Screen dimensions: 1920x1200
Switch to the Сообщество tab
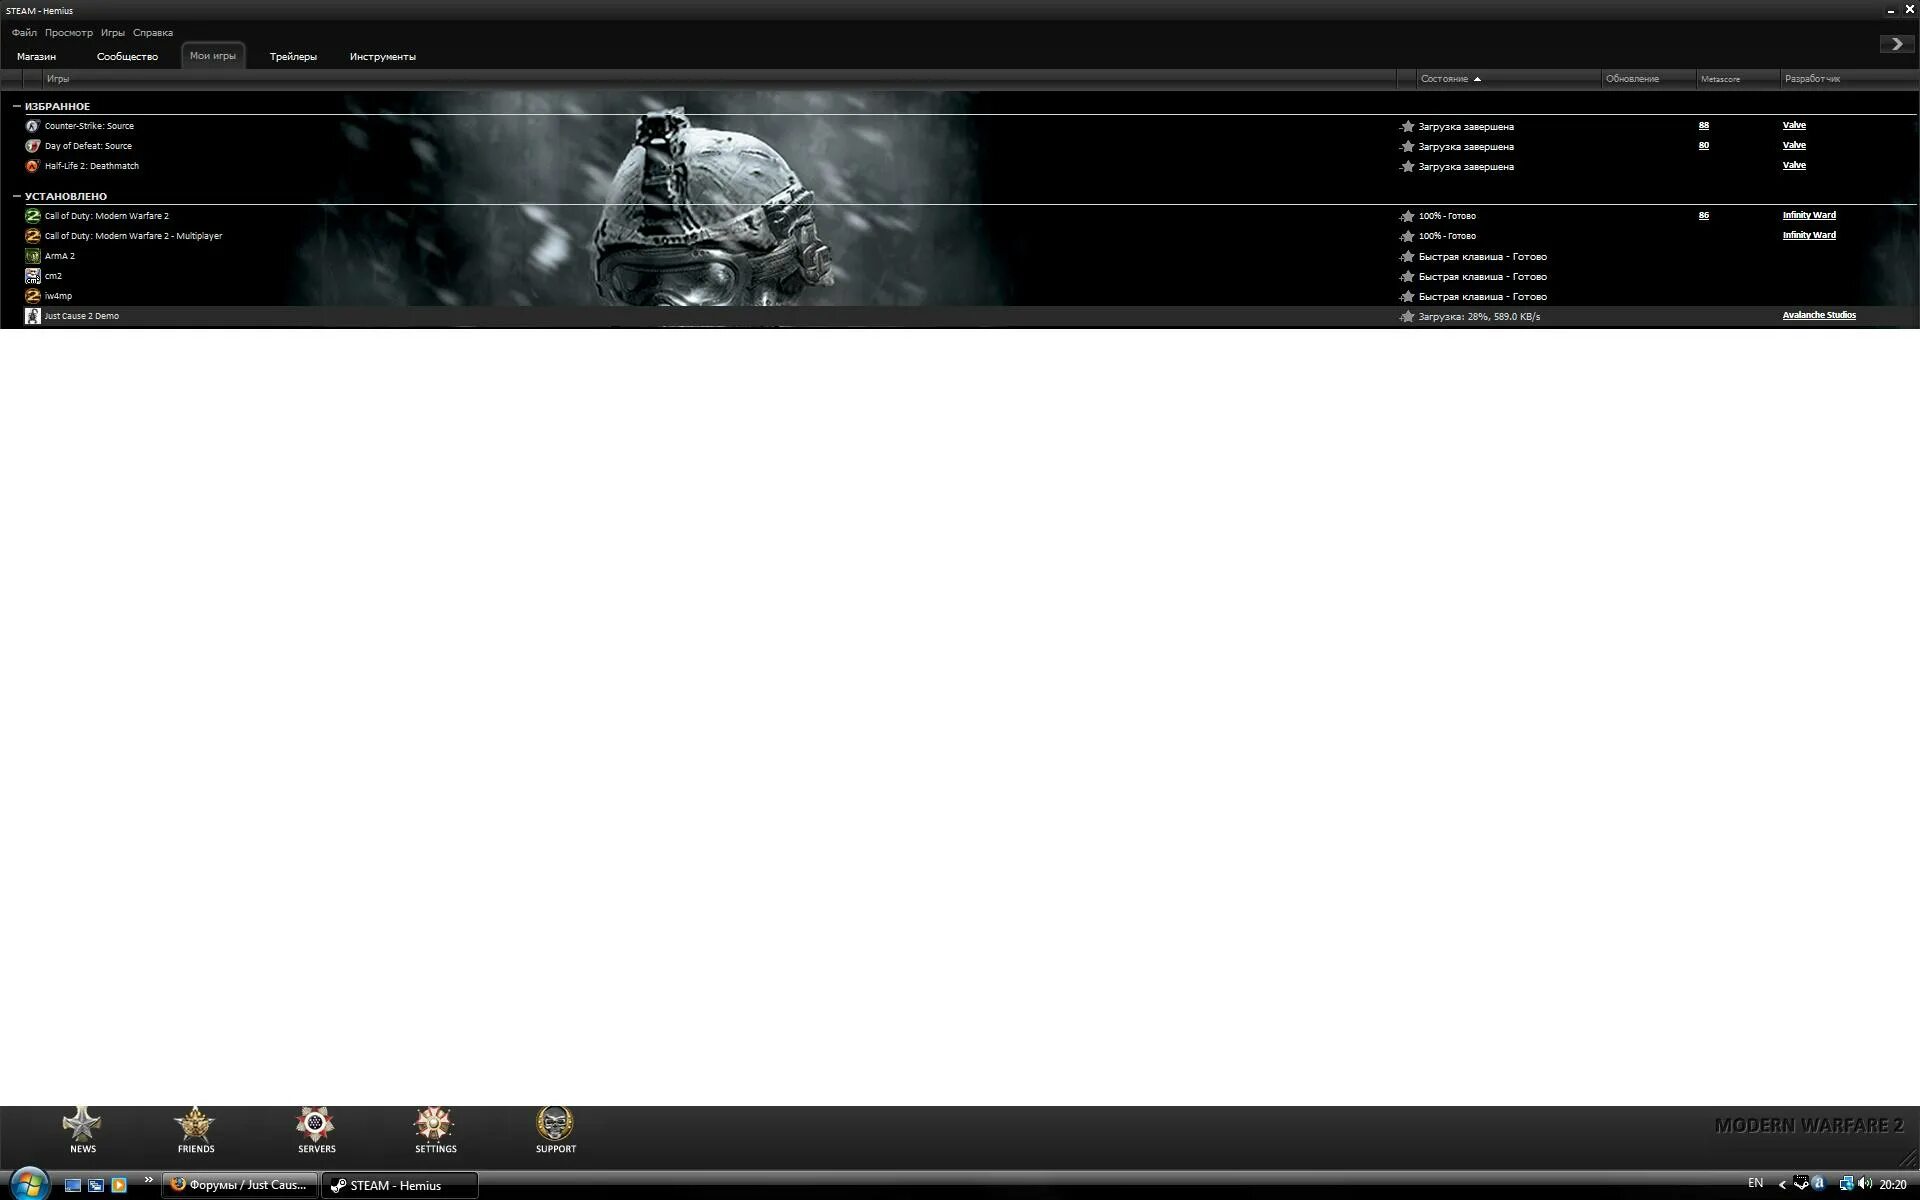127,57
